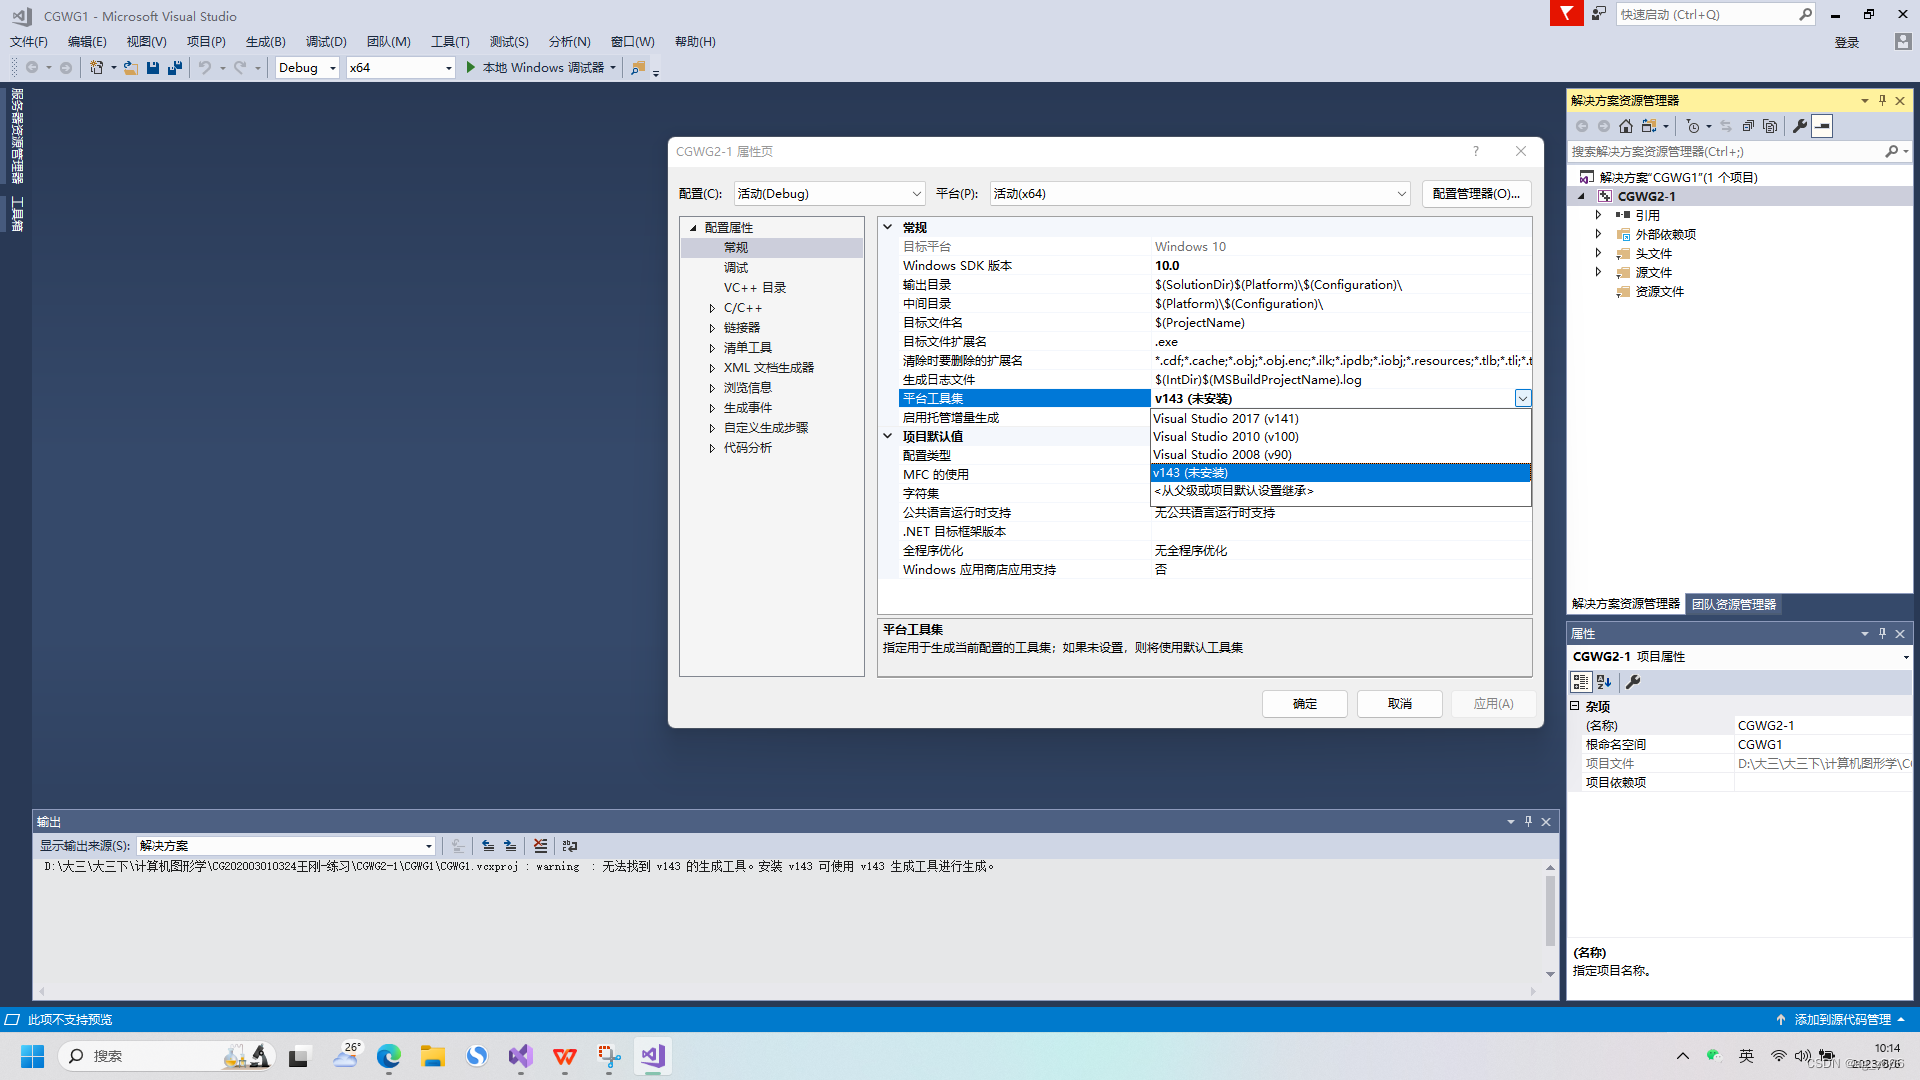Click the 配置管理器(O)... button
Image resolution: width=1920 pixels, height=1080 pixels.
pos(1476,194)
